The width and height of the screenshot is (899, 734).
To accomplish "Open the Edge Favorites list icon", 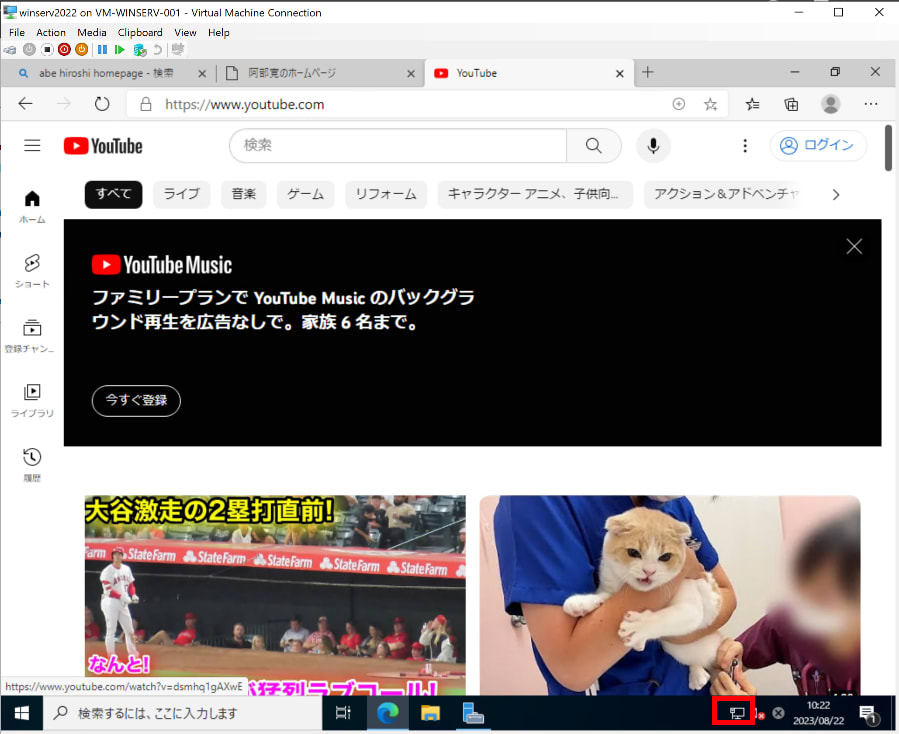I will (x=752, y=104).
